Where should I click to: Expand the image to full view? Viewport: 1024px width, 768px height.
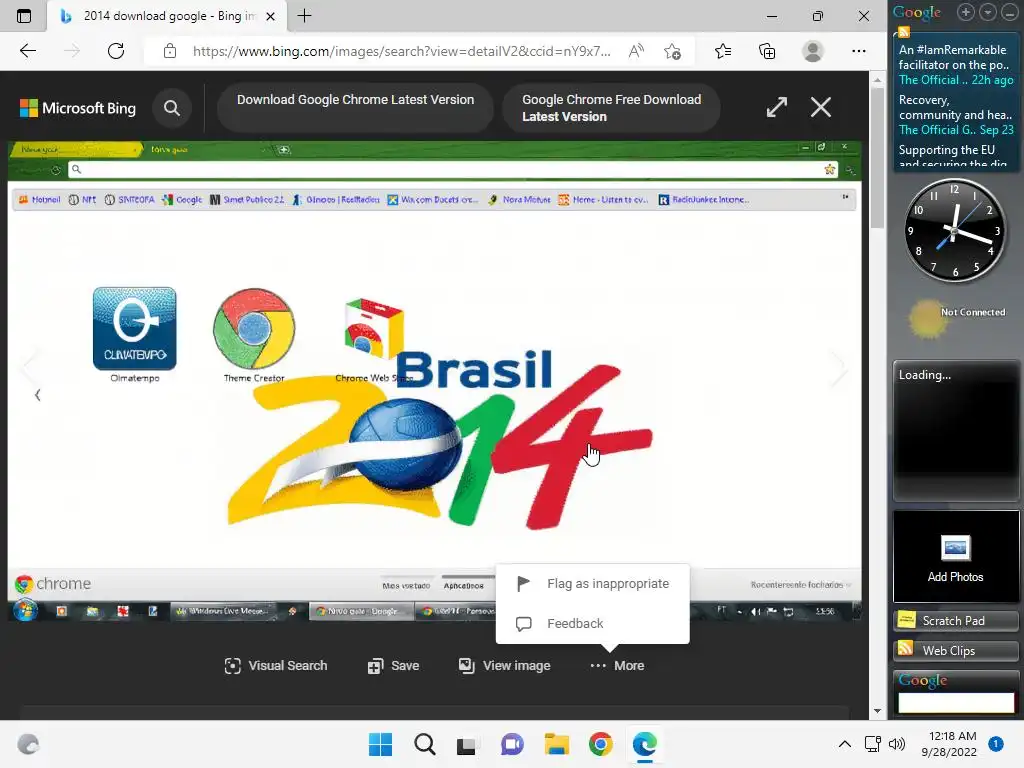point(776,107)
